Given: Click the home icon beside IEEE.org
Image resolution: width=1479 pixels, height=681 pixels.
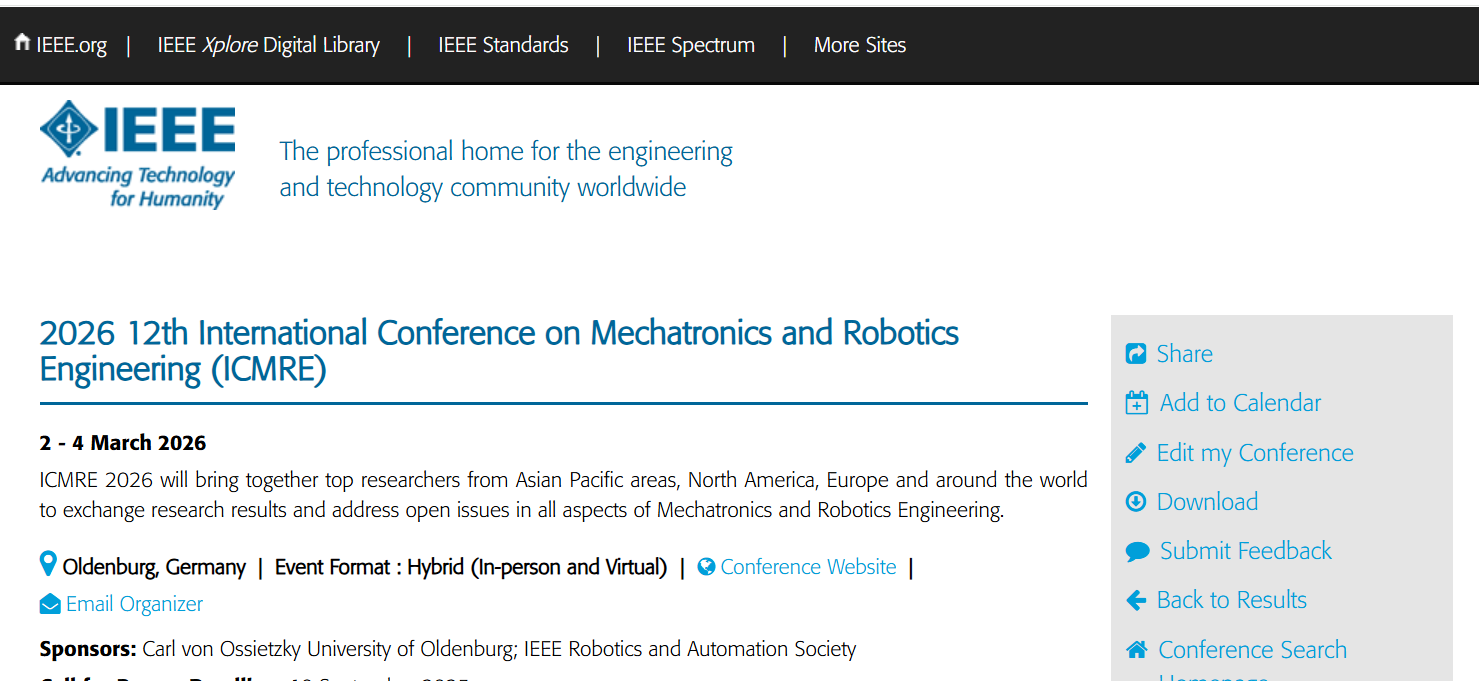Looking at the screenshot, I should [x=22, y=43].
